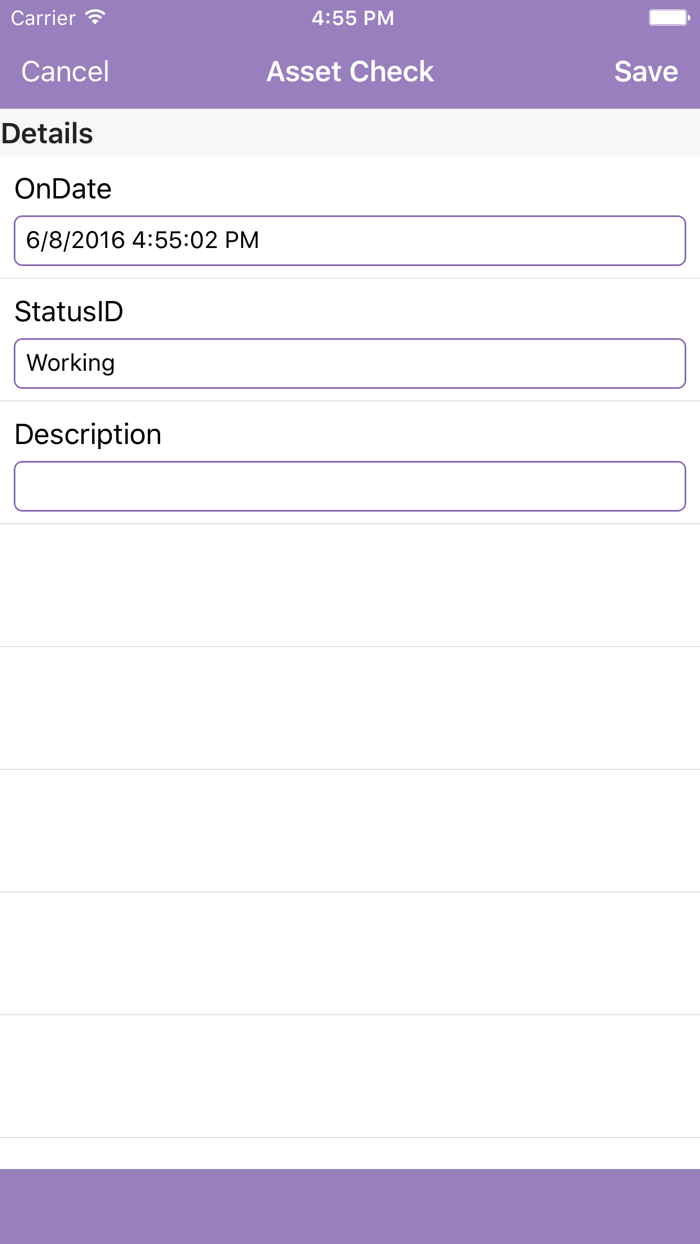Viewport: 700px width, 1244px height.
Task: Select the Details section header
Action: pyautogui.click(x=48, y=134)
